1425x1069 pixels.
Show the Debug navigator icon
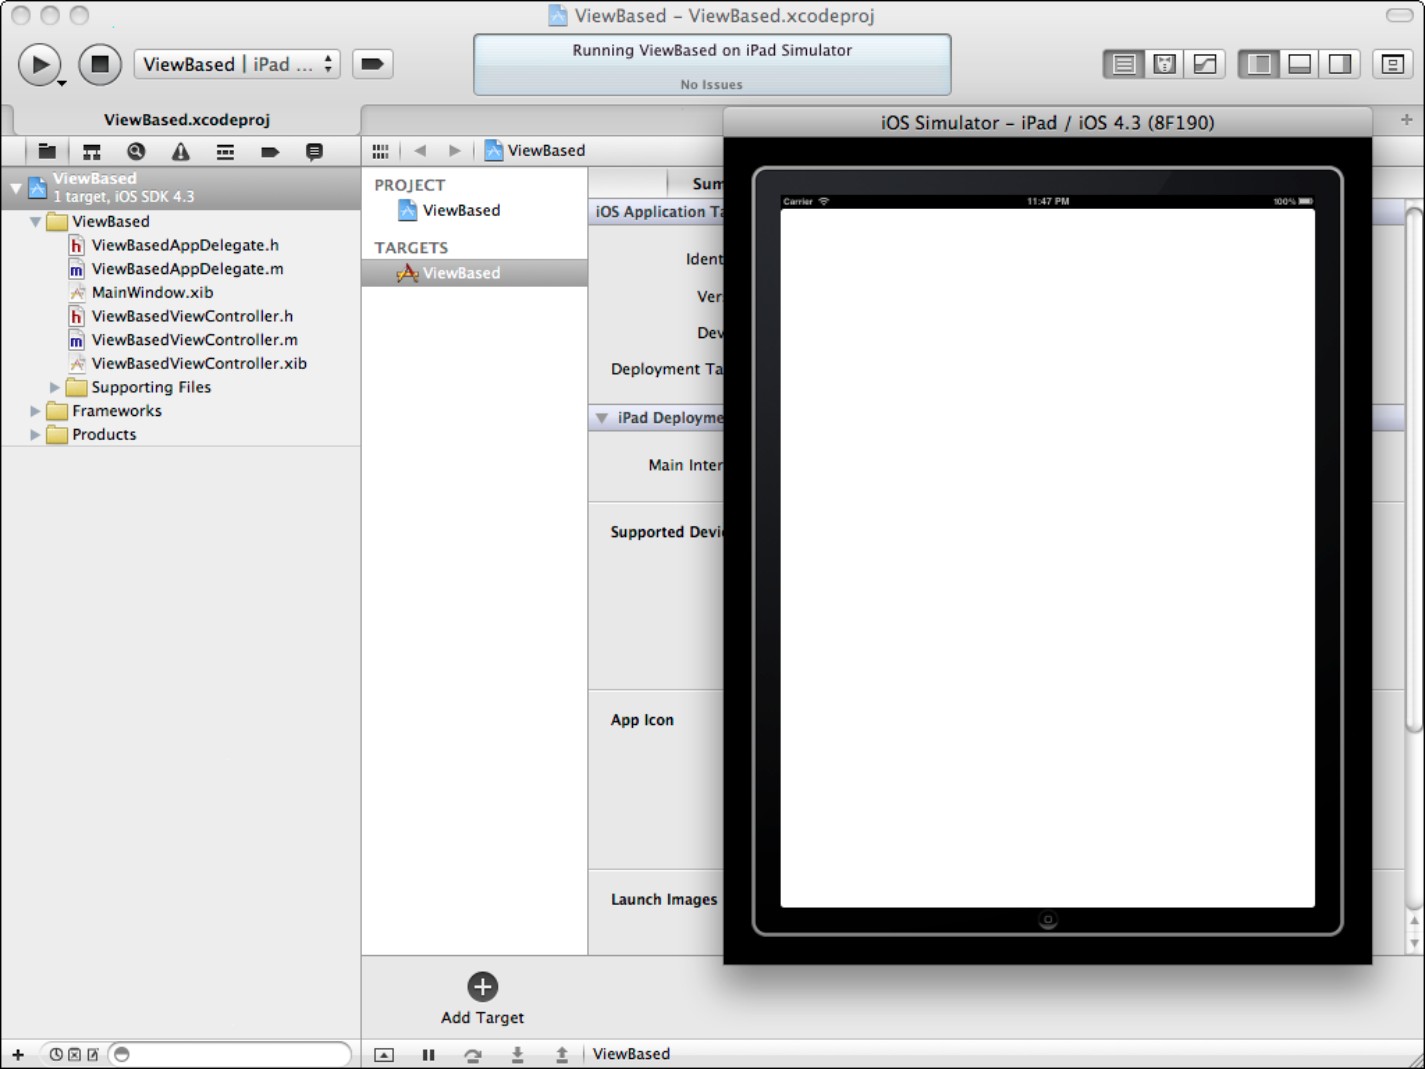tap(225, 152)
